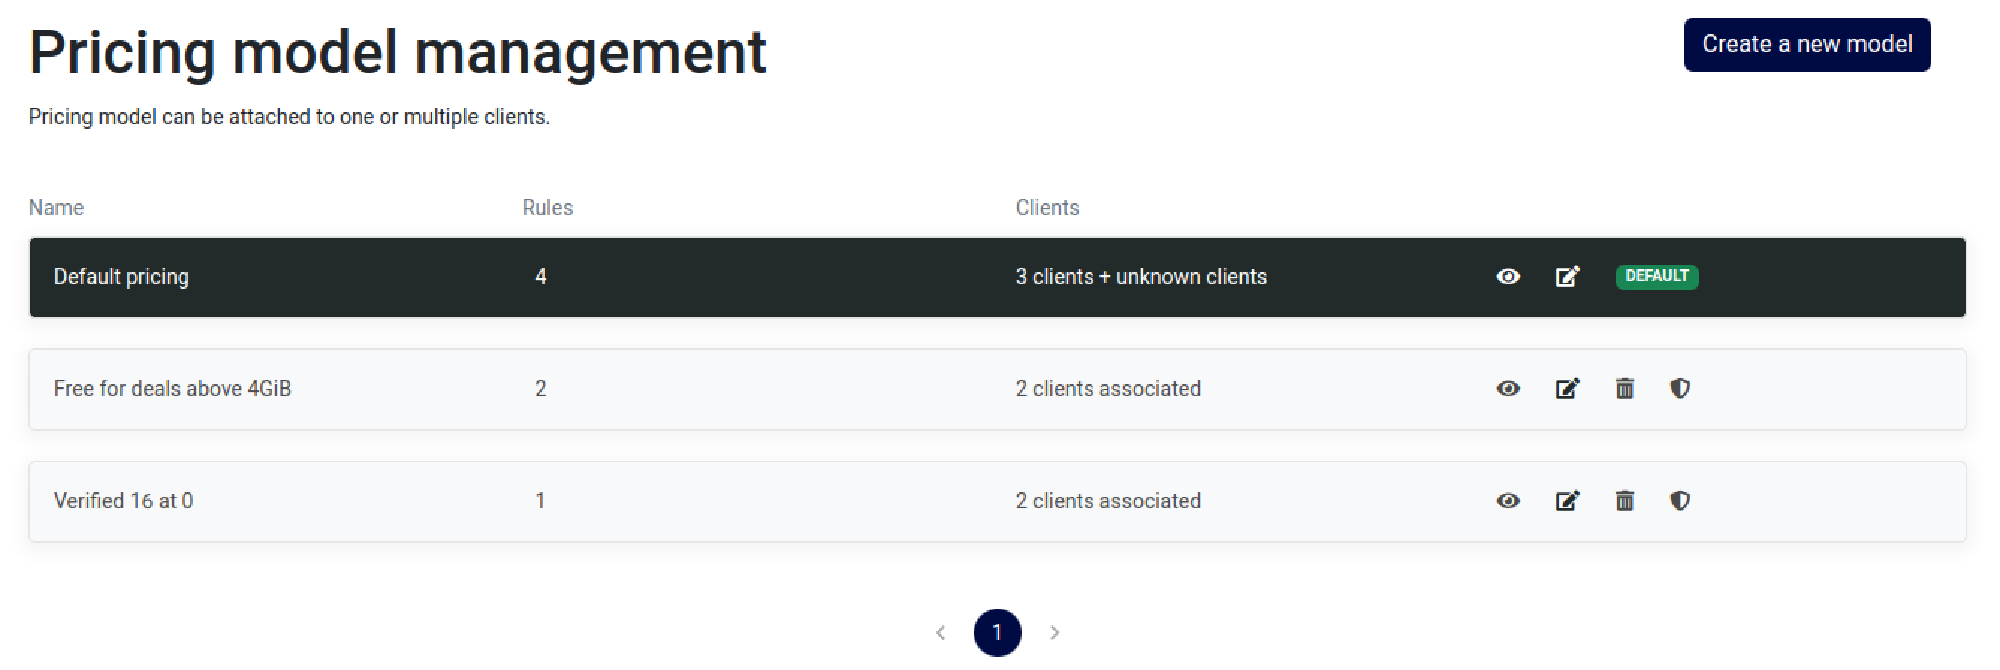Edit the "Verified 16 at 0" model

point(1567,501)
